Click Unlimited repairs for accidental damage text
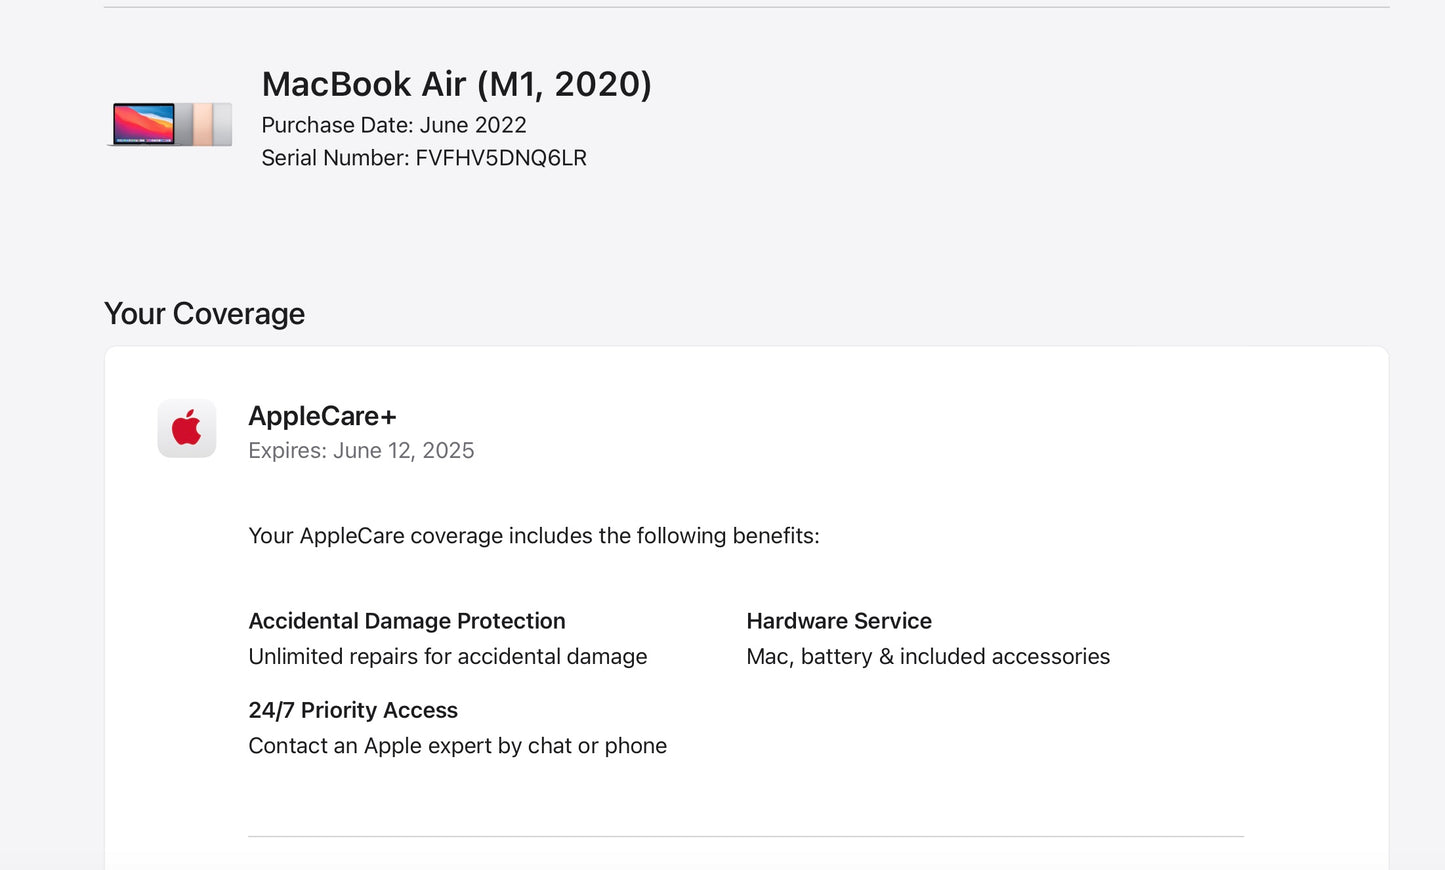Image resolution: width=1445 pixels, height=870 pixels. (447, 657)
